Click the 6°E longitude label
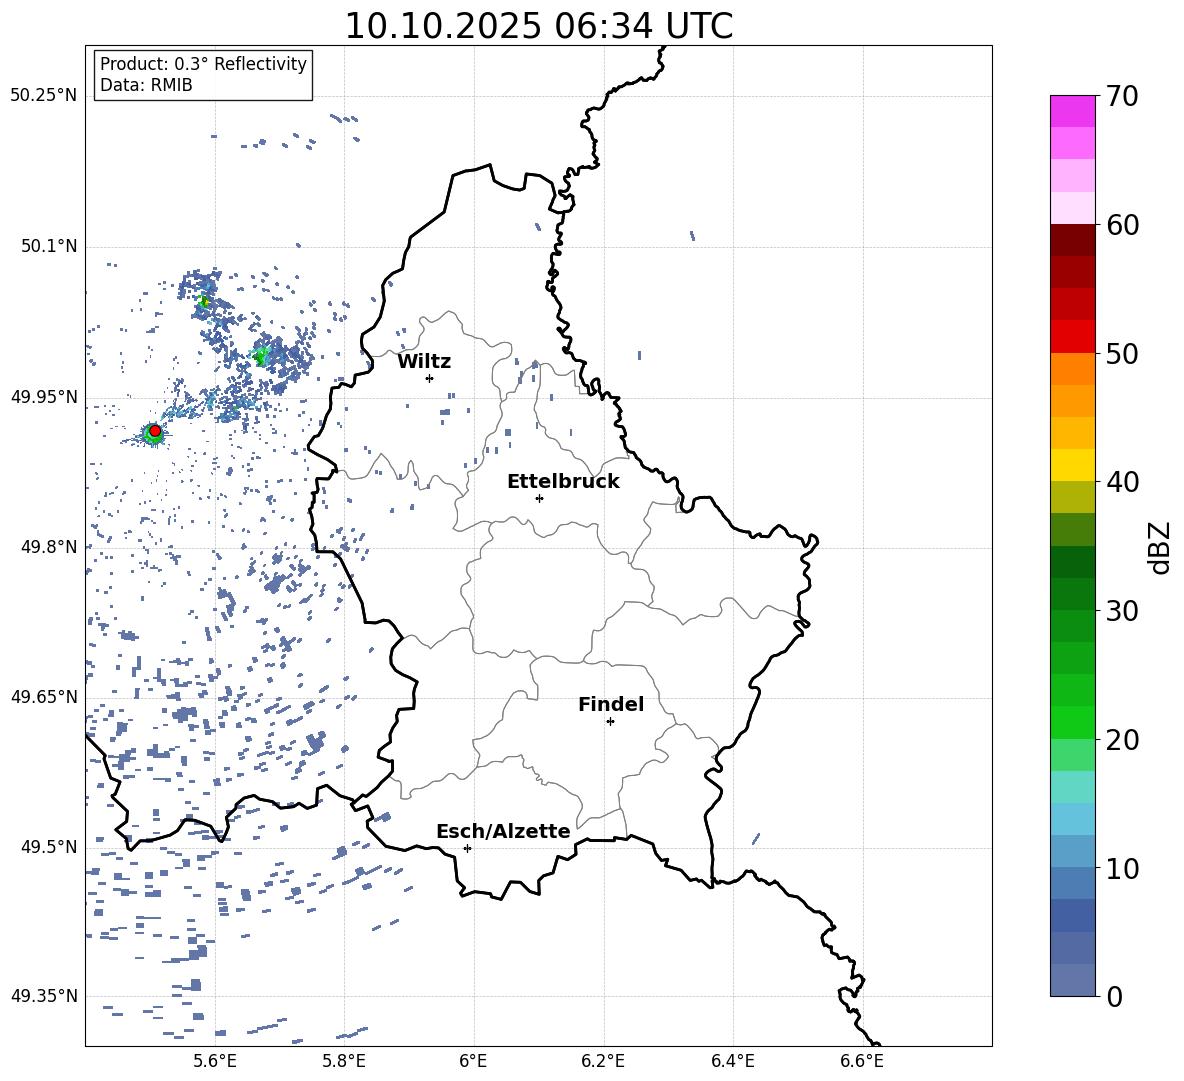1184x1081 pixels. 473,1062
